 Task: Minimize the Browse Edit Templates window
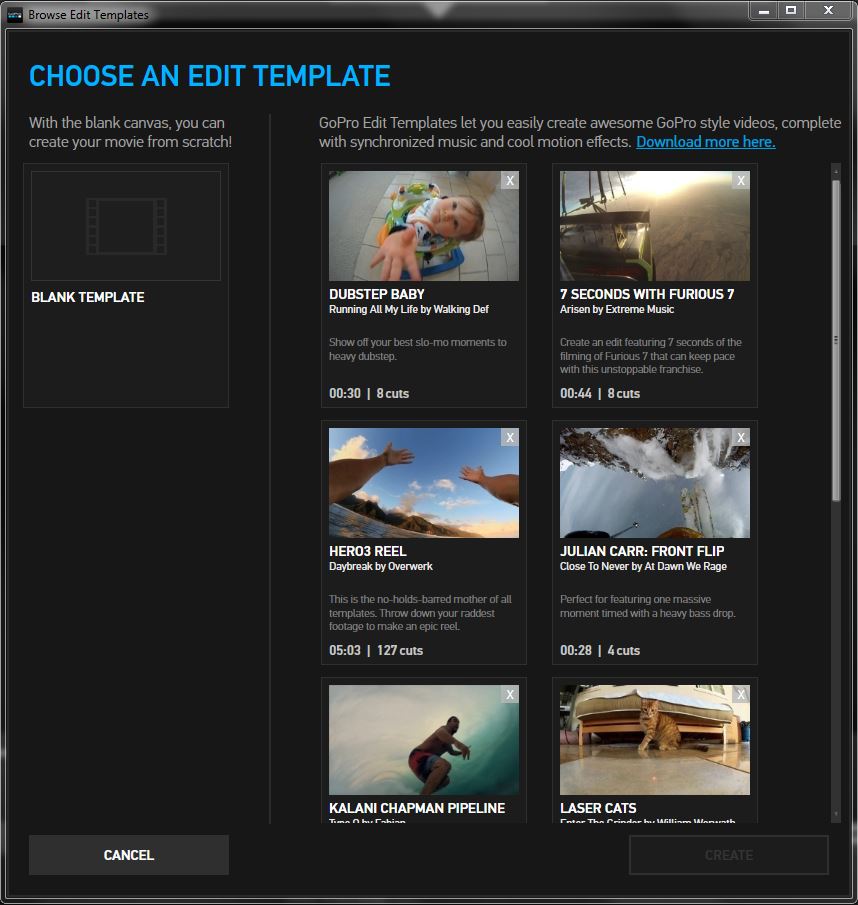point(764,11)
